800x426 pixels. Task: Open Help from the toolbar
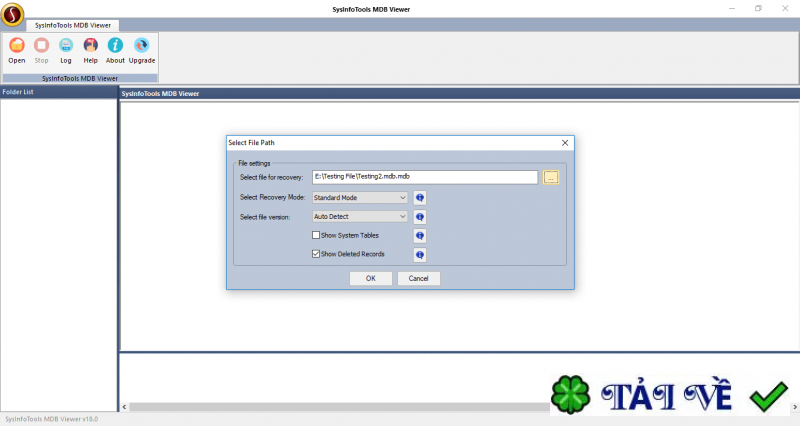pyautogui.click(x=90, y=51)
